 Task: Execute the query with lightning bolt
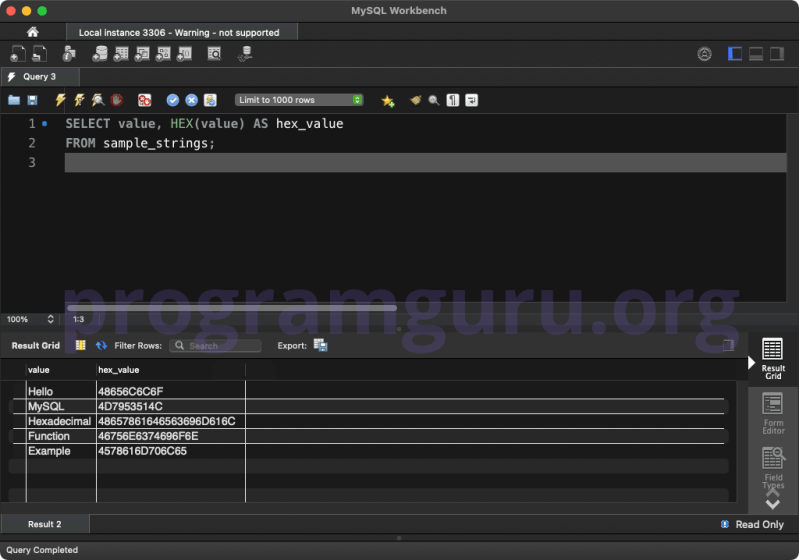pos(60,100)
